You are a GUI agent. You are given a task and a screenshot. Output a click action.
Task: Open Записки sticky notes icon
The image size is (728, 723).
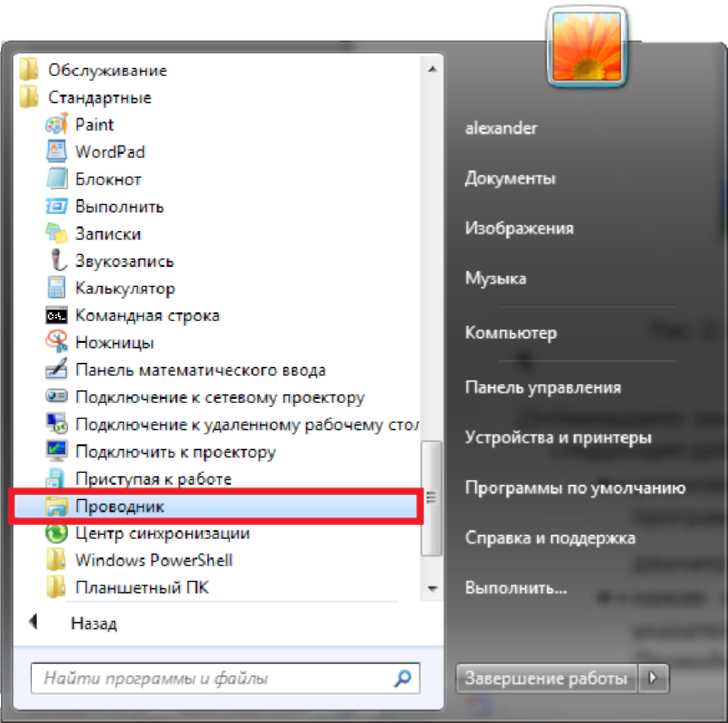[57, 233]
